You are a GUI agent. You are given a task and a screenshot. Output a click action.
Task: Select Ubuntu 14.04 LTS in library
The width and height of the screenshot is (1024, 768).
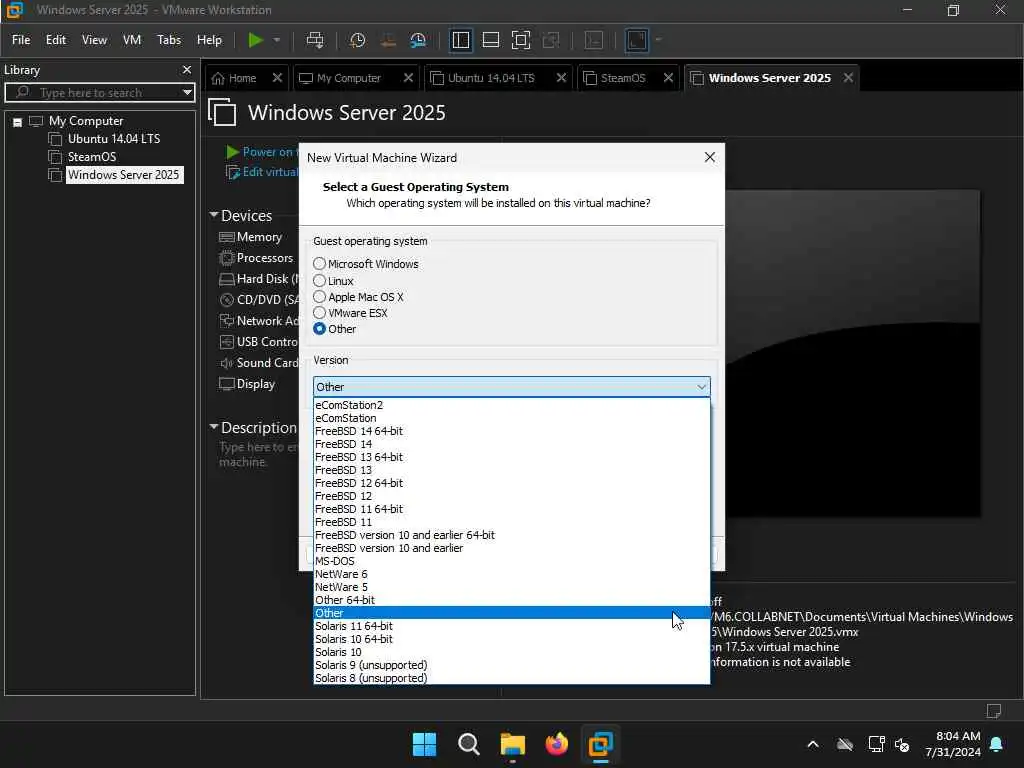coord(114,138)
